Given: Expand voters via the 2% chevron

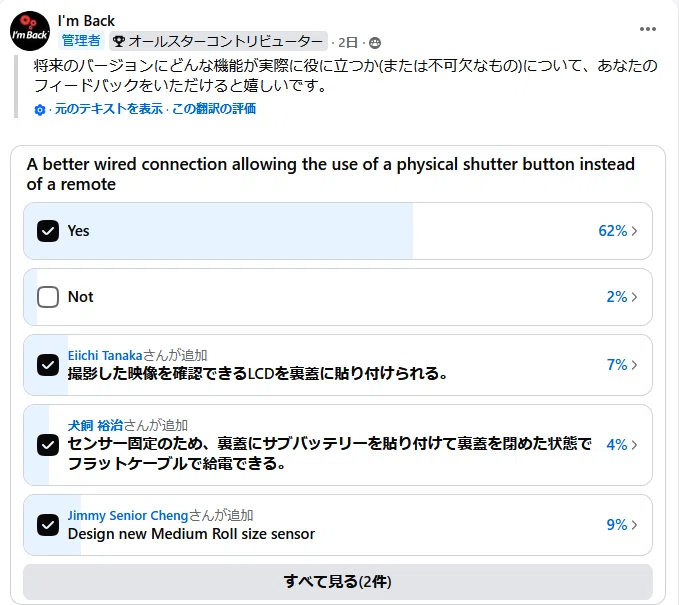Looking at the screenshot, I should click(x=634, y=297).
